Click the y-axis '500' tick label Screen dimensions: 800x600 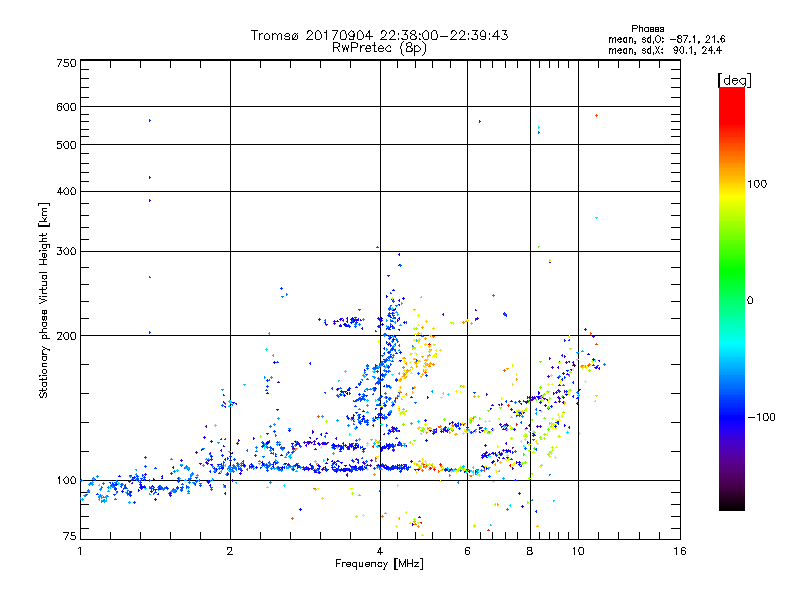click(x=66, y=145)
